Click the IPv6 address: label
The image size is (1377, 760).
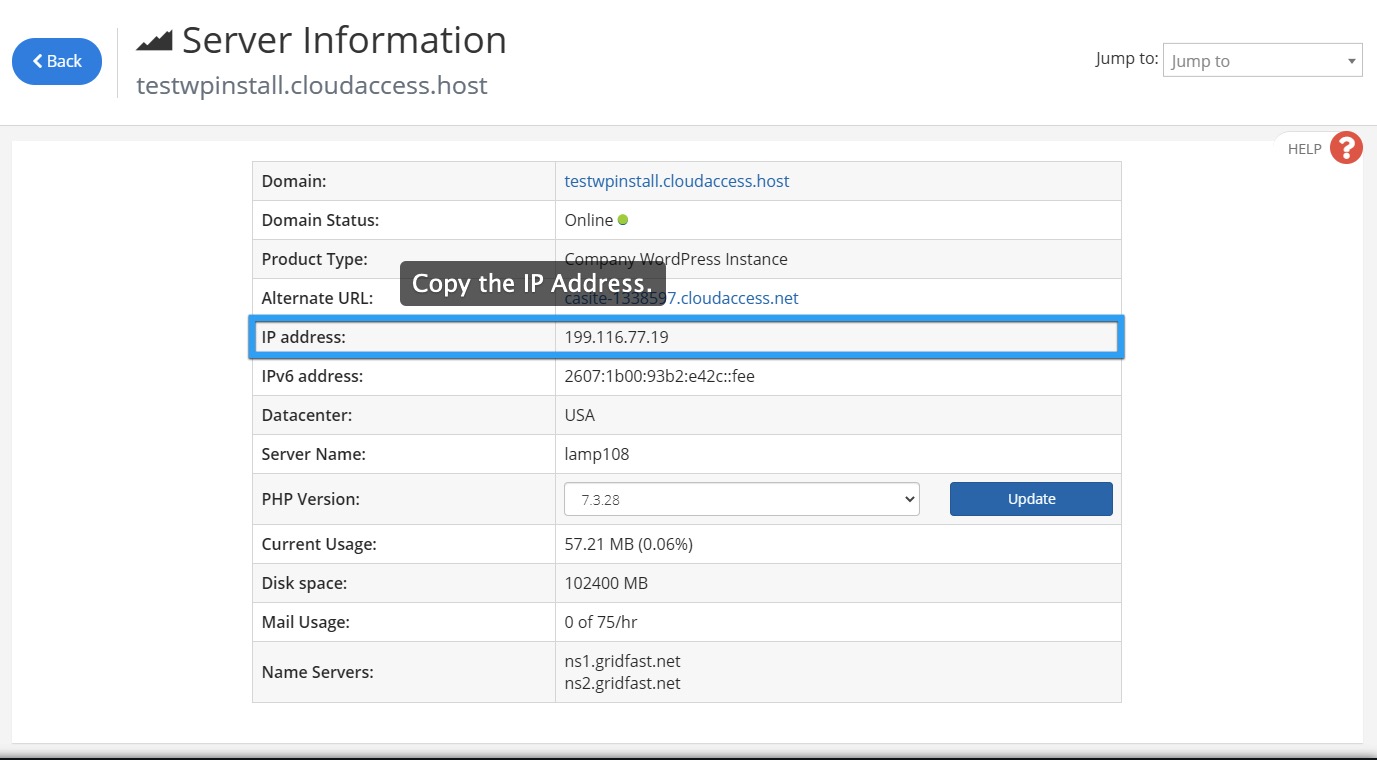pyautogui.click(x=312, y=376)
